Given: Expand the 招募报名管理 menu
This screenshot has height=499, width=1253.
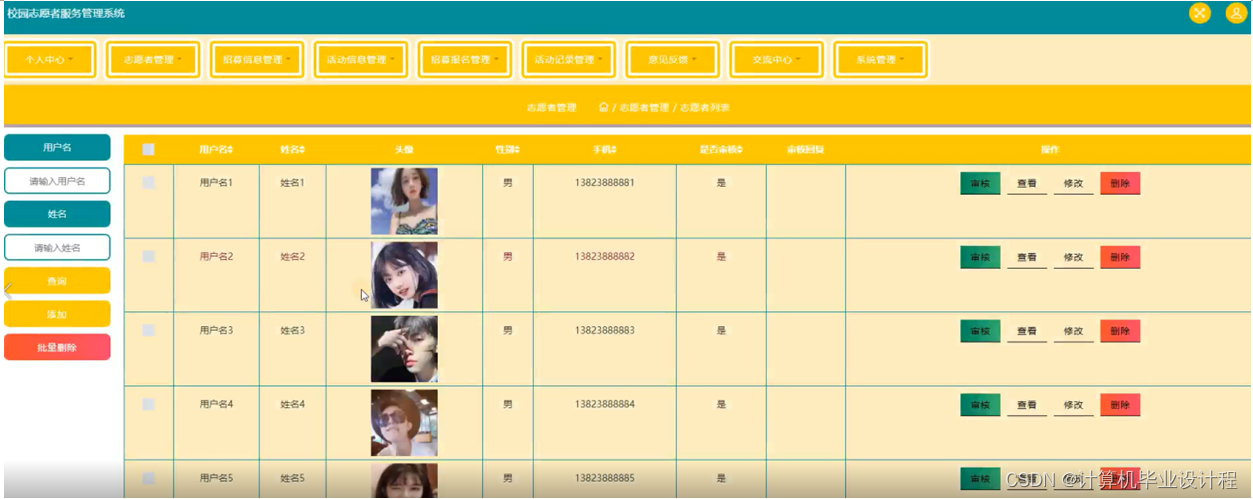Looking at the screenshot, I should 465,60.
